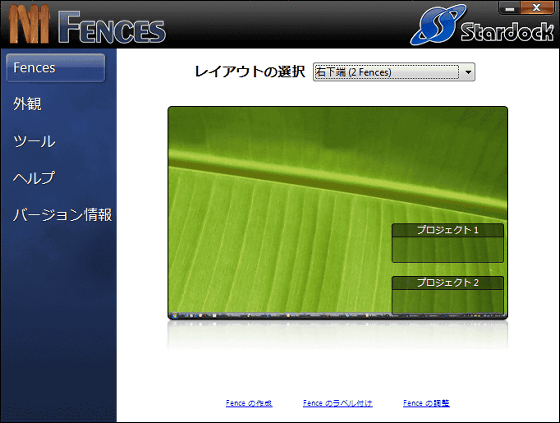Screen dimensions: 560x423
Task: Click the Start orb in desktop preview
Action: pos(174,315)
